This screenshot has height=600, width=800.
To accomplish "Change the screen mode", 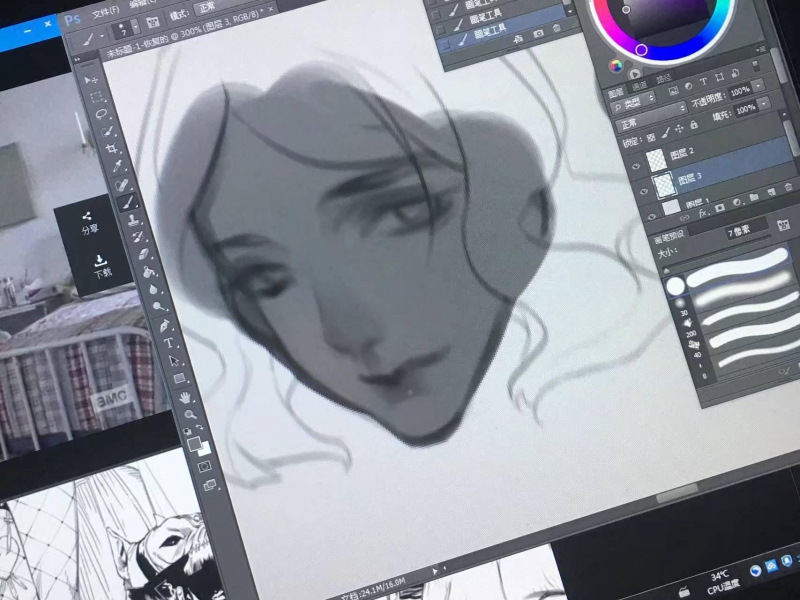I will pyautogui.click(x=210, y=485).
